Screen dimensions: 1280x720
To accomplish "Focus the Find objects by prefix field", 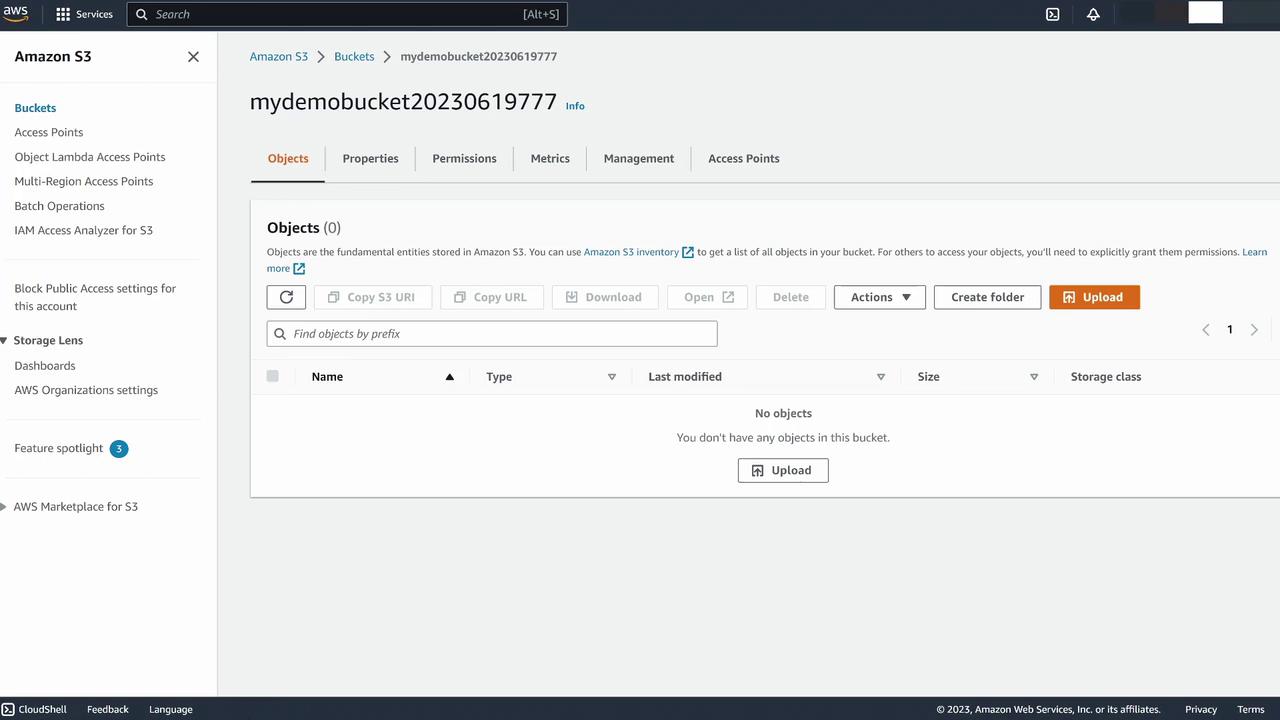I will (492, 334).
